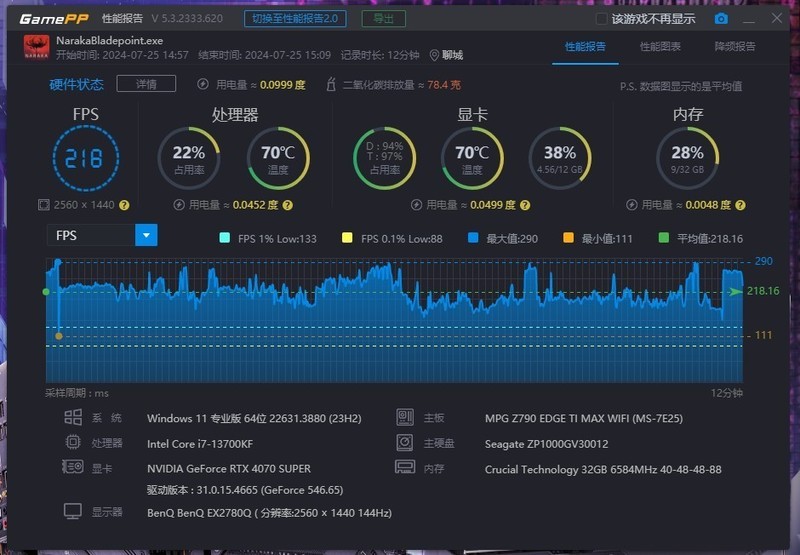Open hardware 详情 details button
800x555 pixels.
tap(146, 84)
